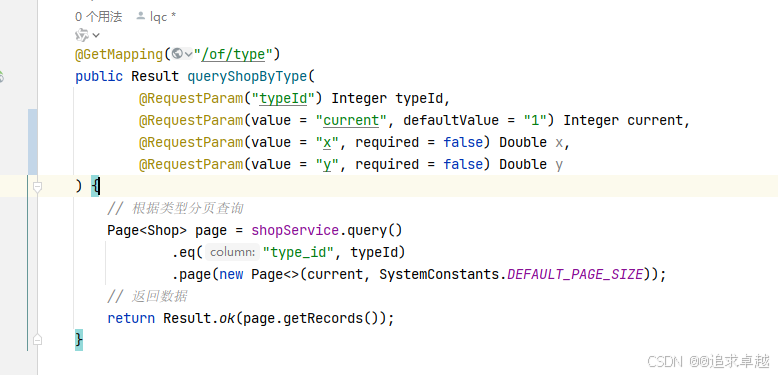Click the shopService field reference
This screenshot has width=778, height=375.
[x=295, y=230]
